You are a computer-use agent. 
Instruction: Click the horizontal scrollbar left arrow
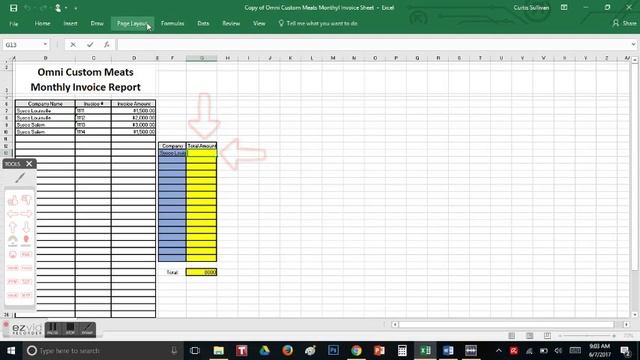[x=395, y=324]
